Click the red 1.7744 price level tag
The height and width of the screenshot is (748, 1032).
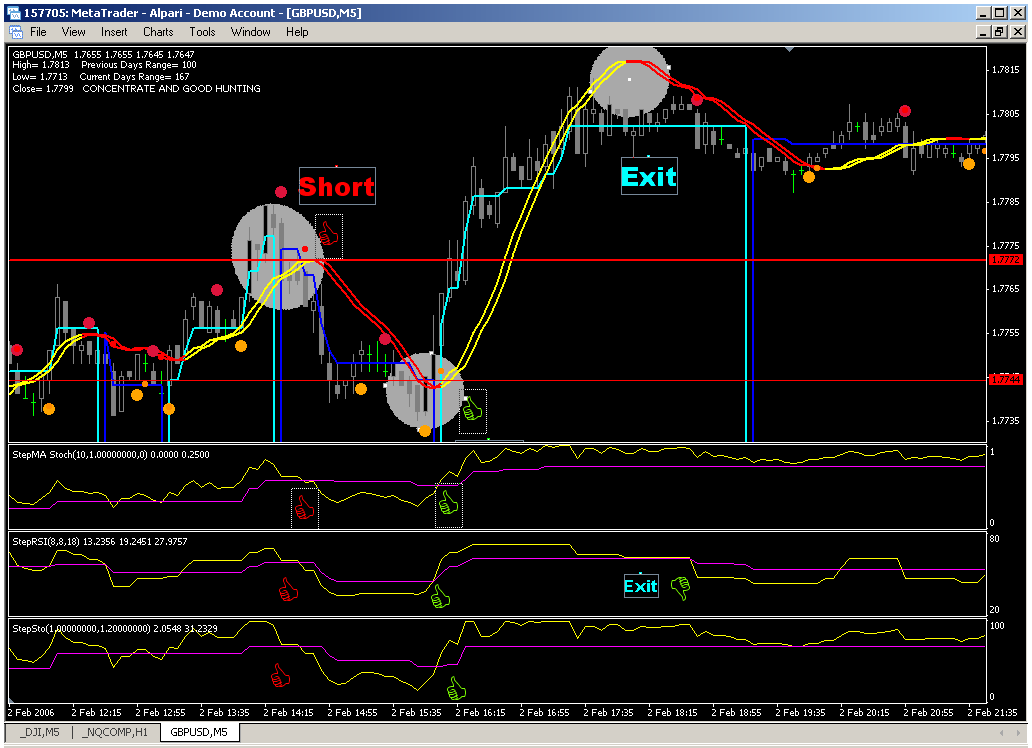[1006, 379]
